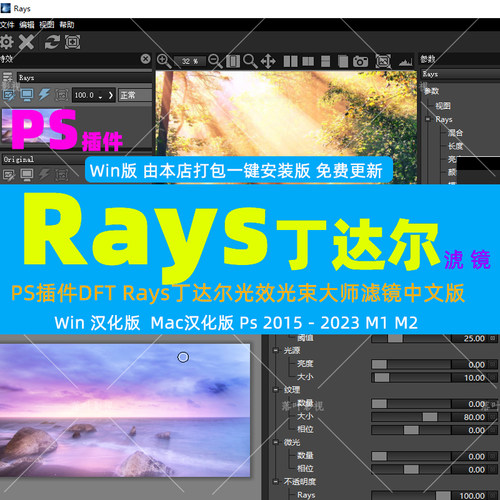Click the bracketed frame icon on Original layer

click(x=62, y=174)
